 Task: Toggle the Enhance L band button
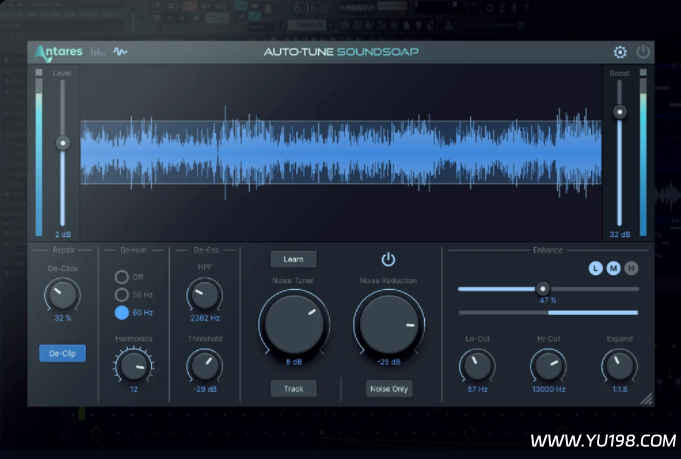pos(595,268)
